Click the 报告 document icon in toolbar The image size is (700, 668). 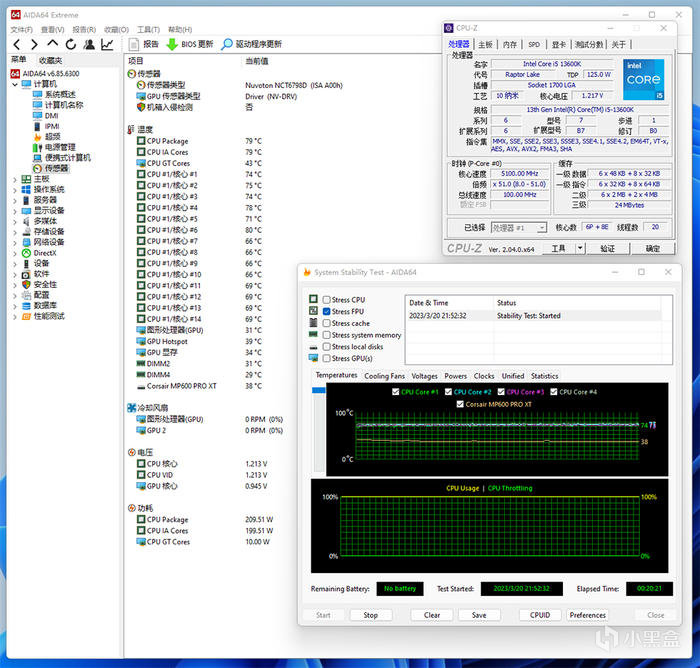(134, 44)
